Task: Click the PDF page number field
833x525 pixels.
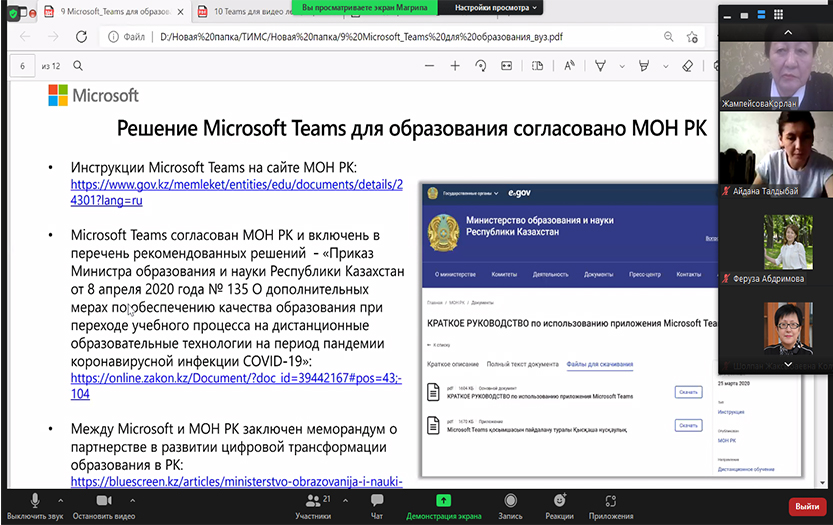Action: point(22,66)
